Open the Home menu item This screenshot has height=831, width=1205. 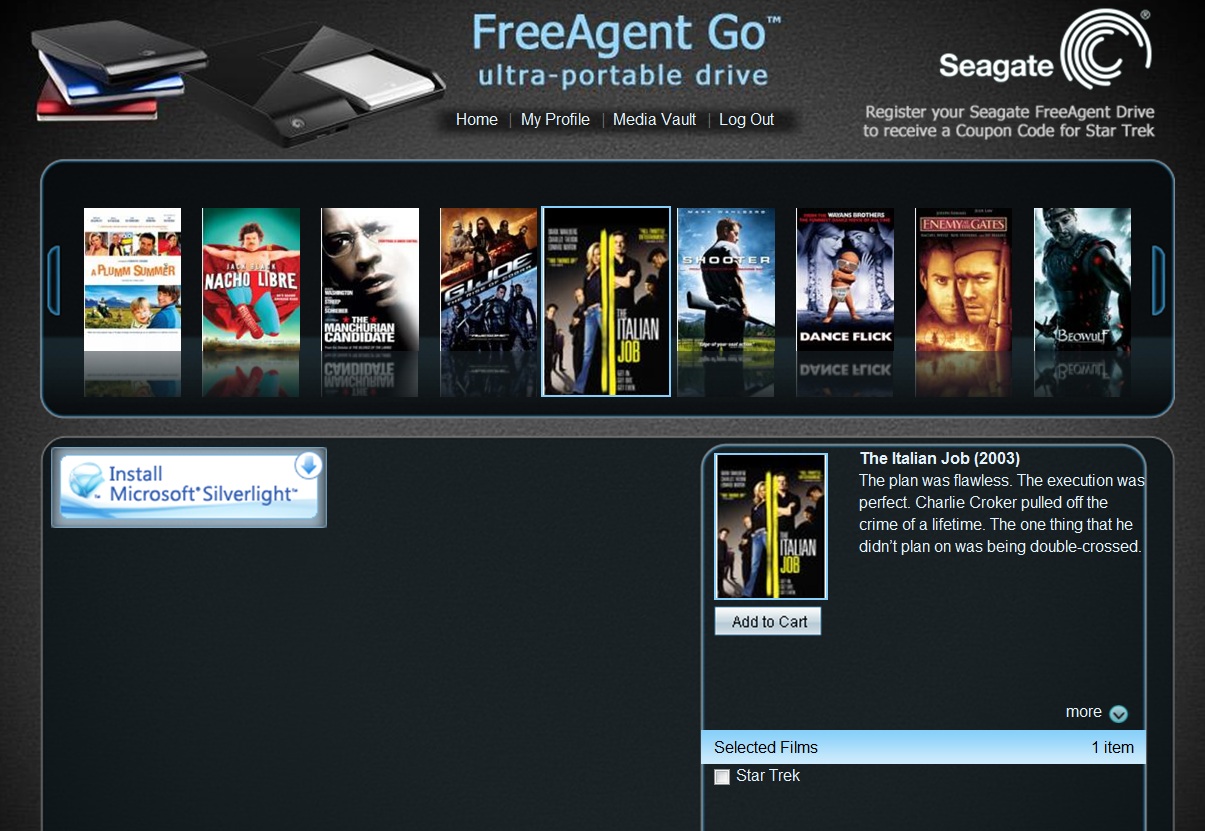[477, 119]
